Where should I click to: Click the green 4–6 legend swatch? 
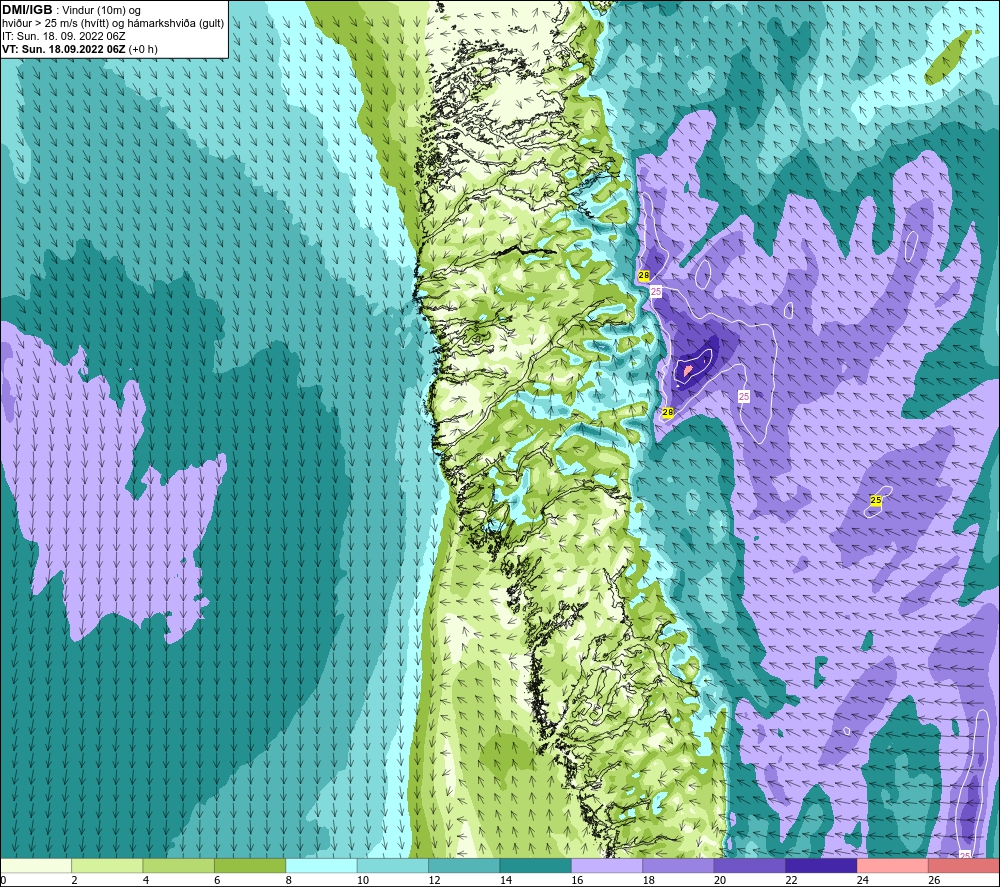click(x=179, y=865)
